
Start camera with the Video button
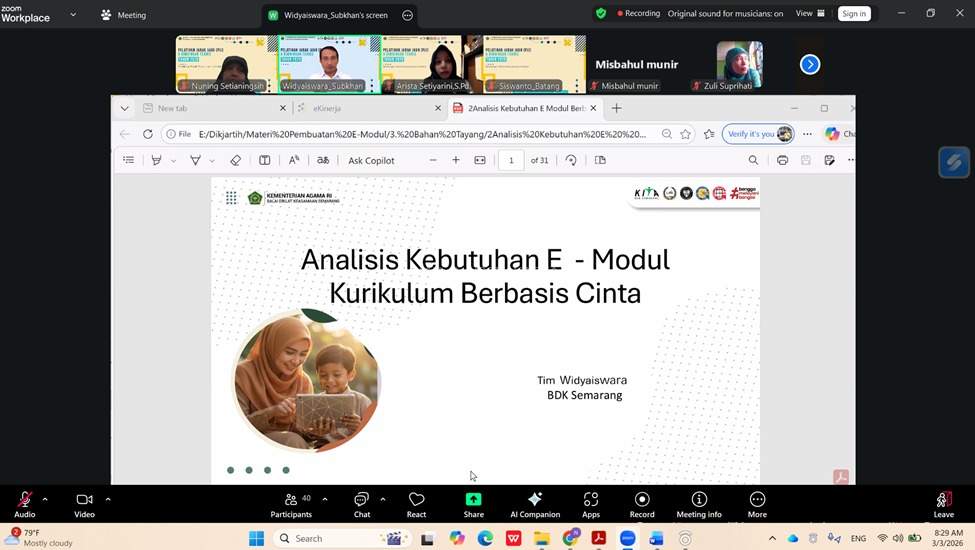(x=84, y=501)
